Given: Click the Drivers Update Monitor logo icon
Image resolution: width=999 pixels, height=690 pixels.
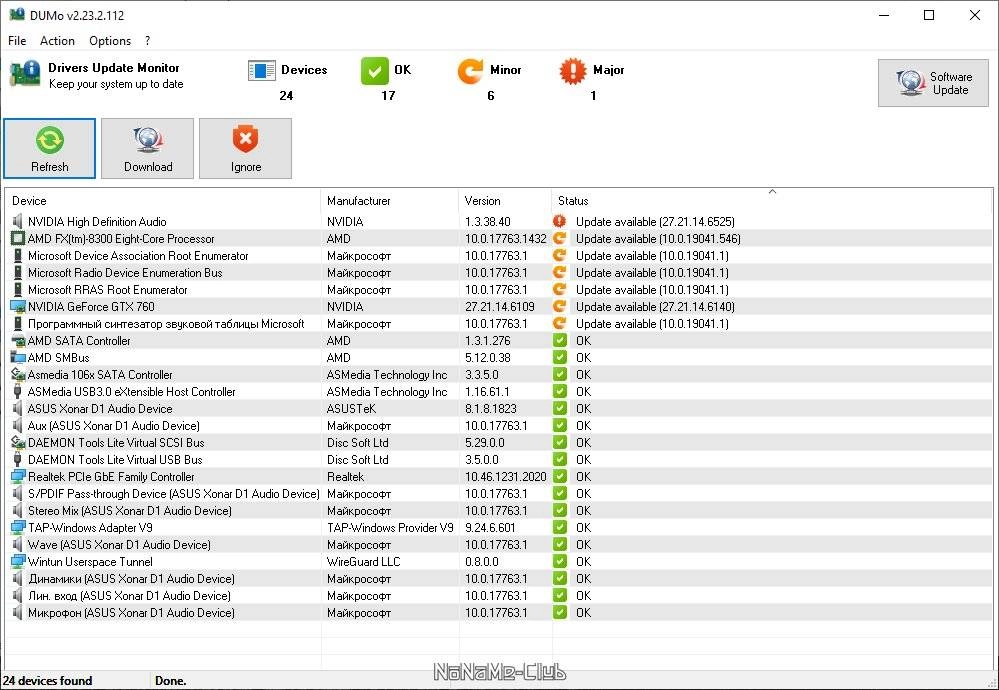Looking at the screenshot, I should 25,73.
